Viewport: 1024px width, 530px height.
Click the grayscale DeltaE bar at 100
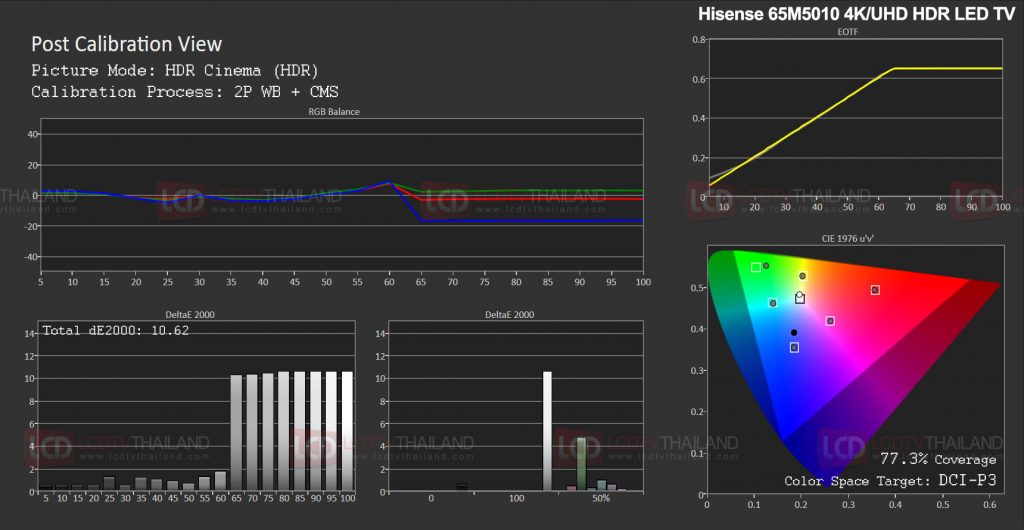pos(347,431)
